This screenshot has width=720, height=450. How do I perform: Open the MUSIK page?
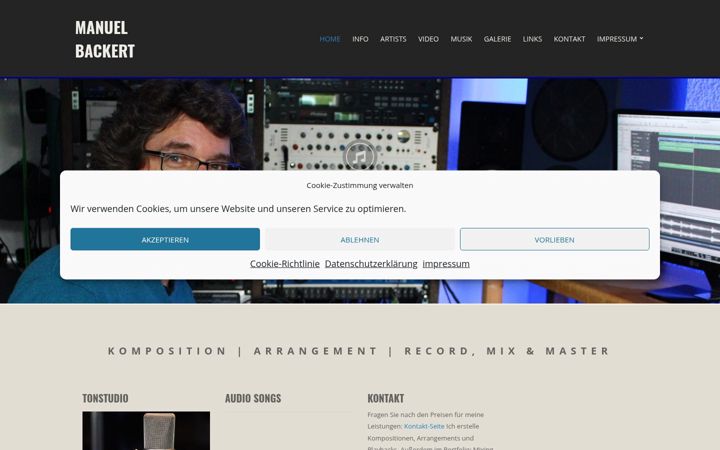coord(461,39)
